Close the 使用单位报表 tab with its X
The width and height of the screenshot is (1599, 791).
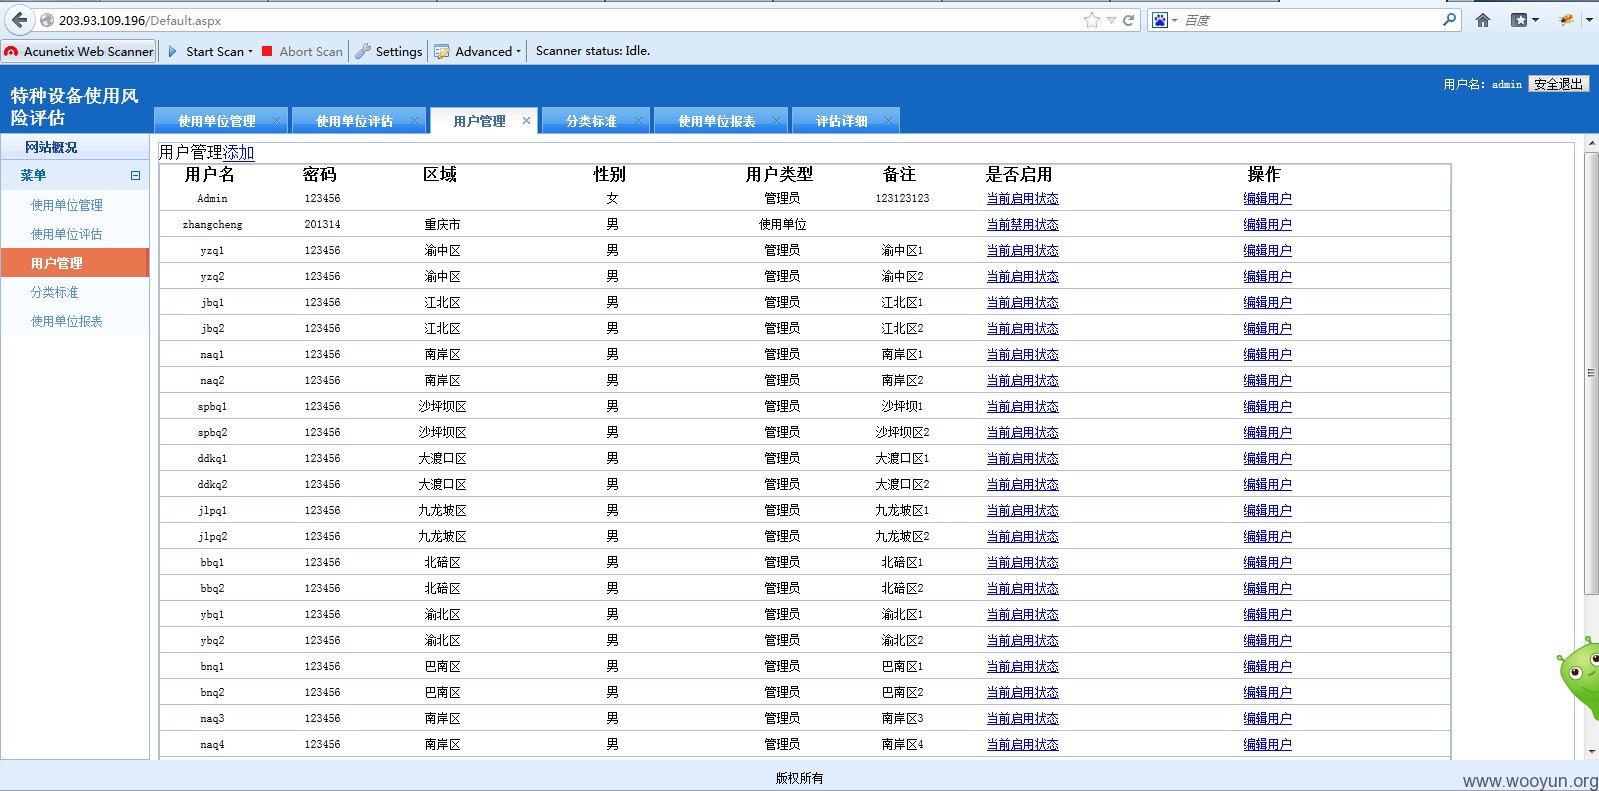pos(776,120)
